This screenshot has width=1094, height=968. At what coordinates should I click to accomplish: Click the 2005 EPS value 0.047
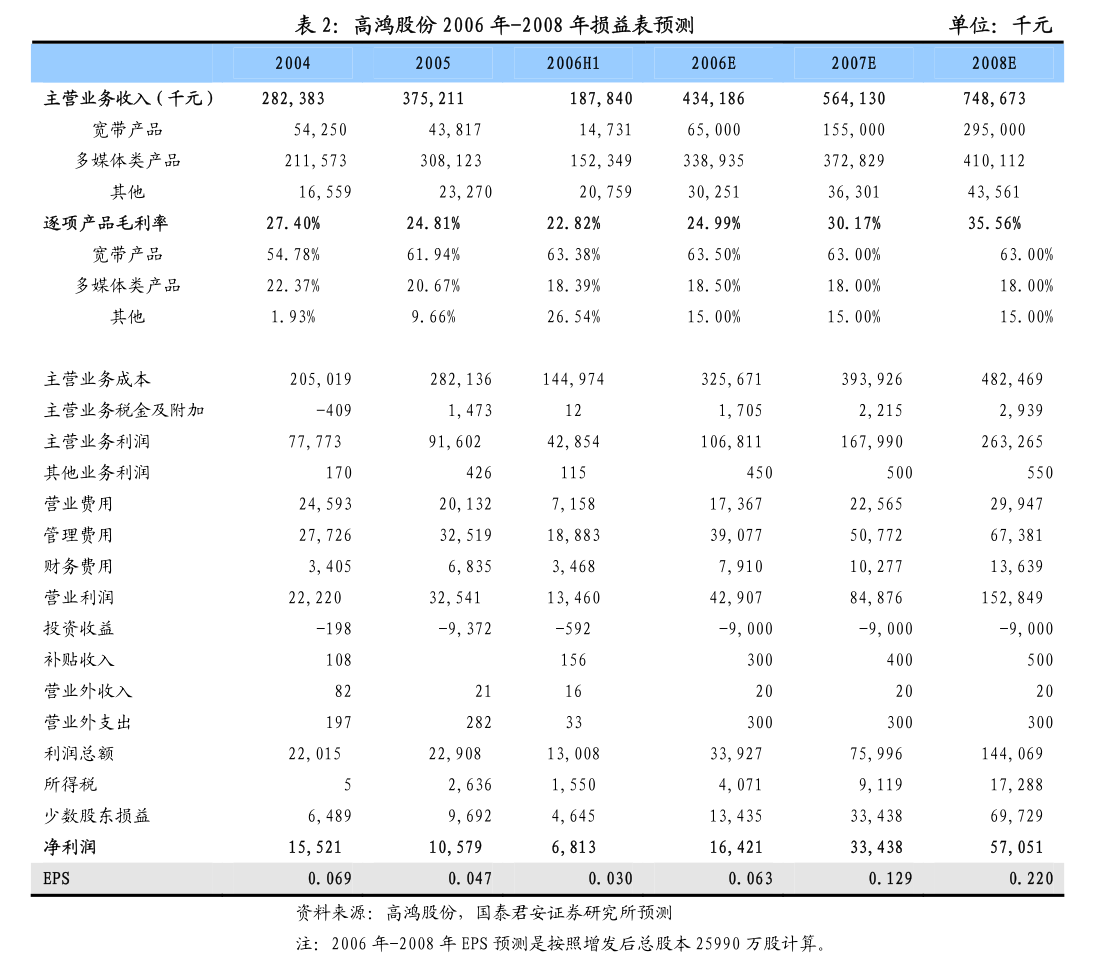coord(470,879)
